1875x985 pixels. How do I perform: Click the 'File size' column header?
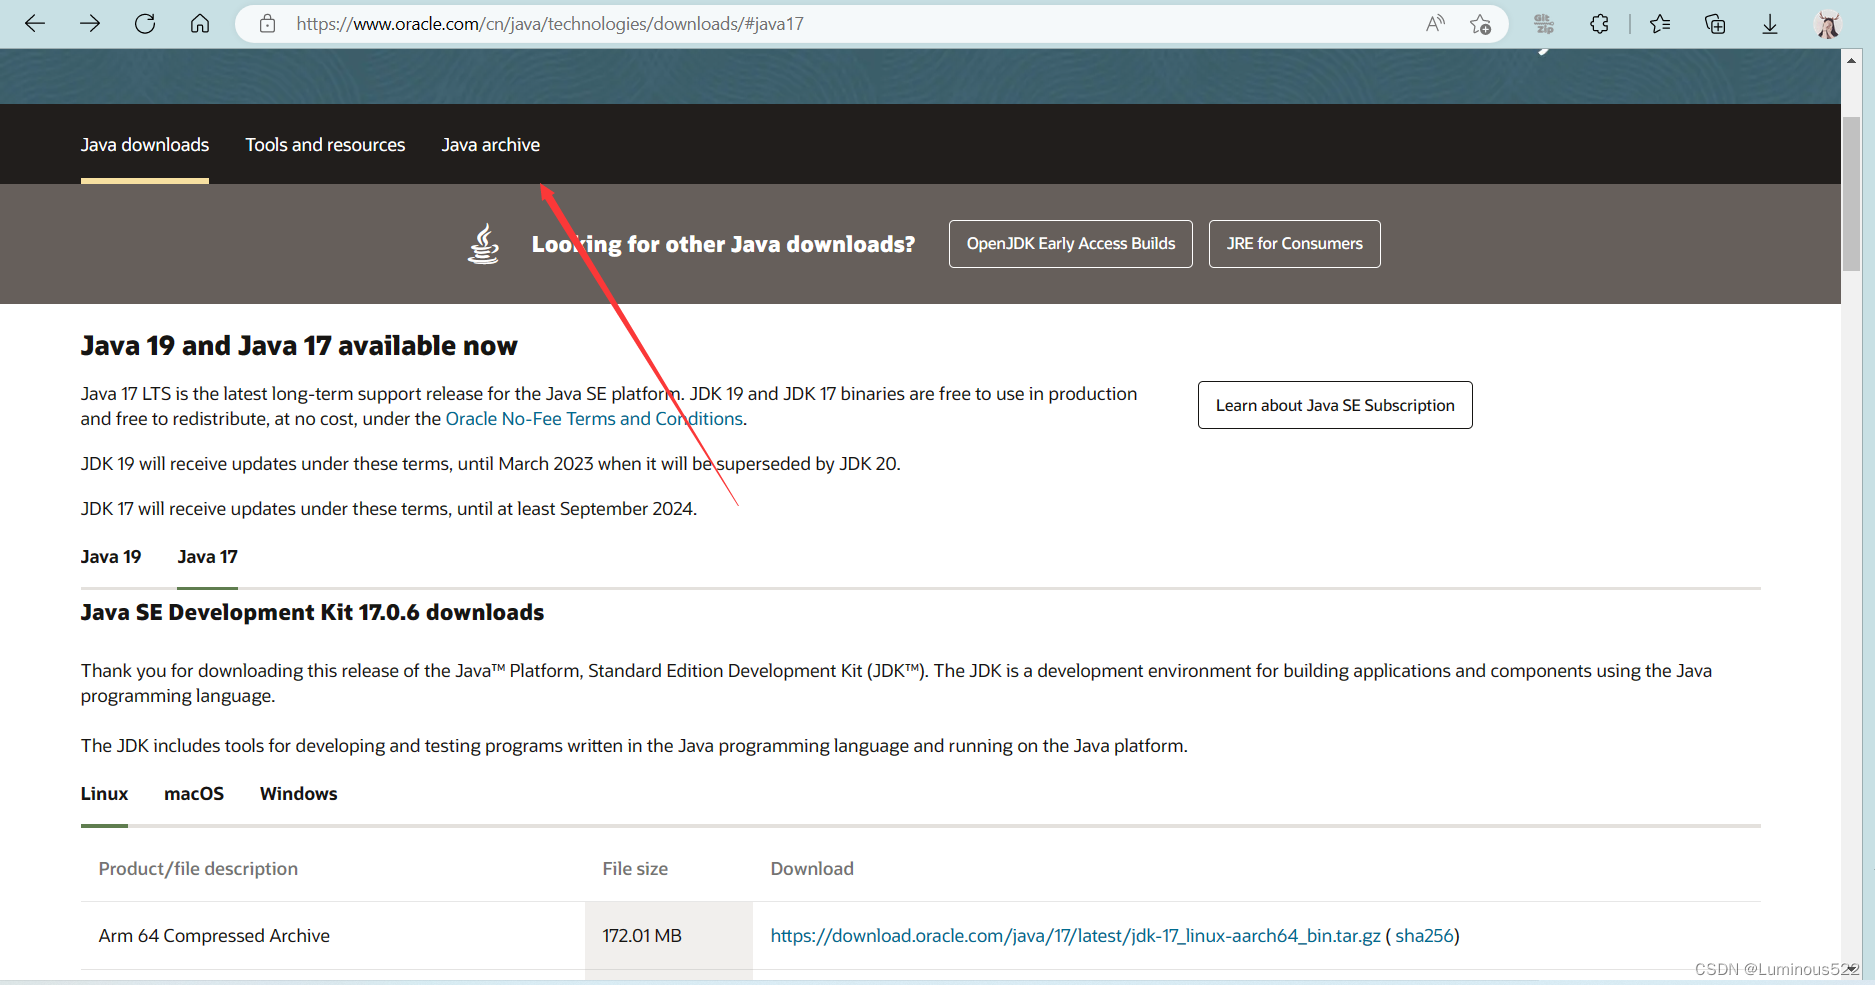pyautogui.click(x=635, y=869)
